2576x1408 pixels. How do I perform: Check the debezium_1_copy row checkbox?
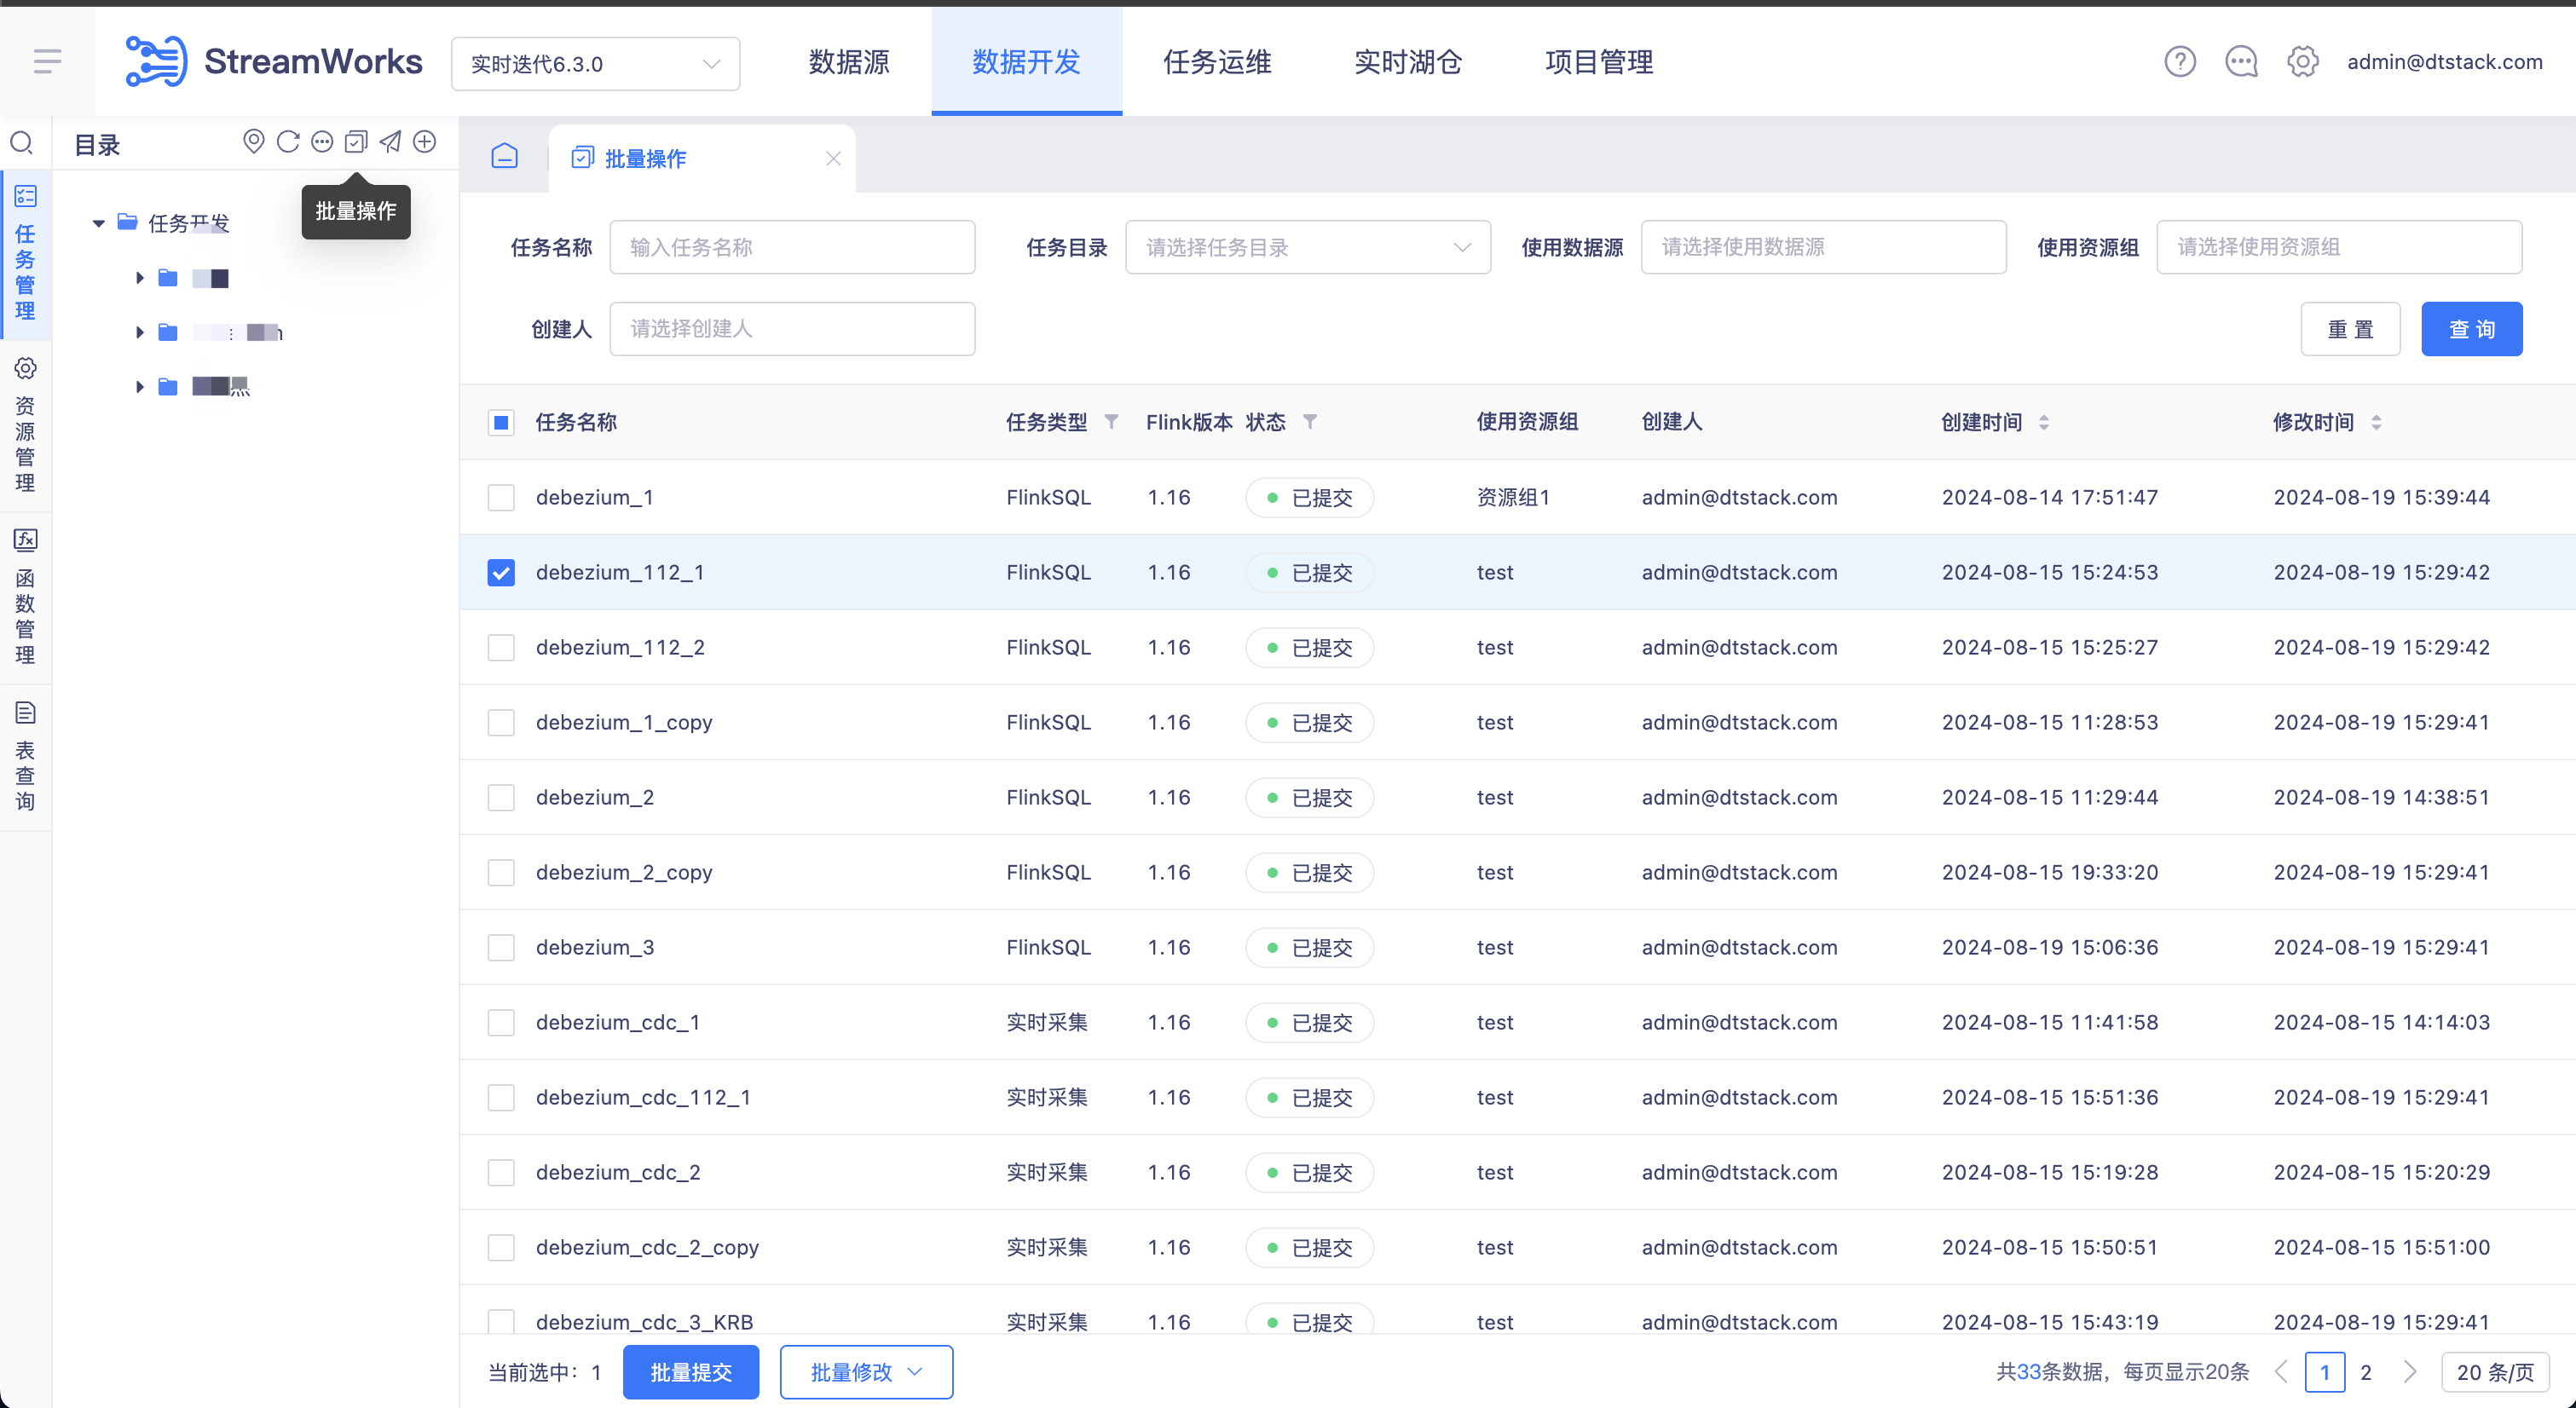501,722
